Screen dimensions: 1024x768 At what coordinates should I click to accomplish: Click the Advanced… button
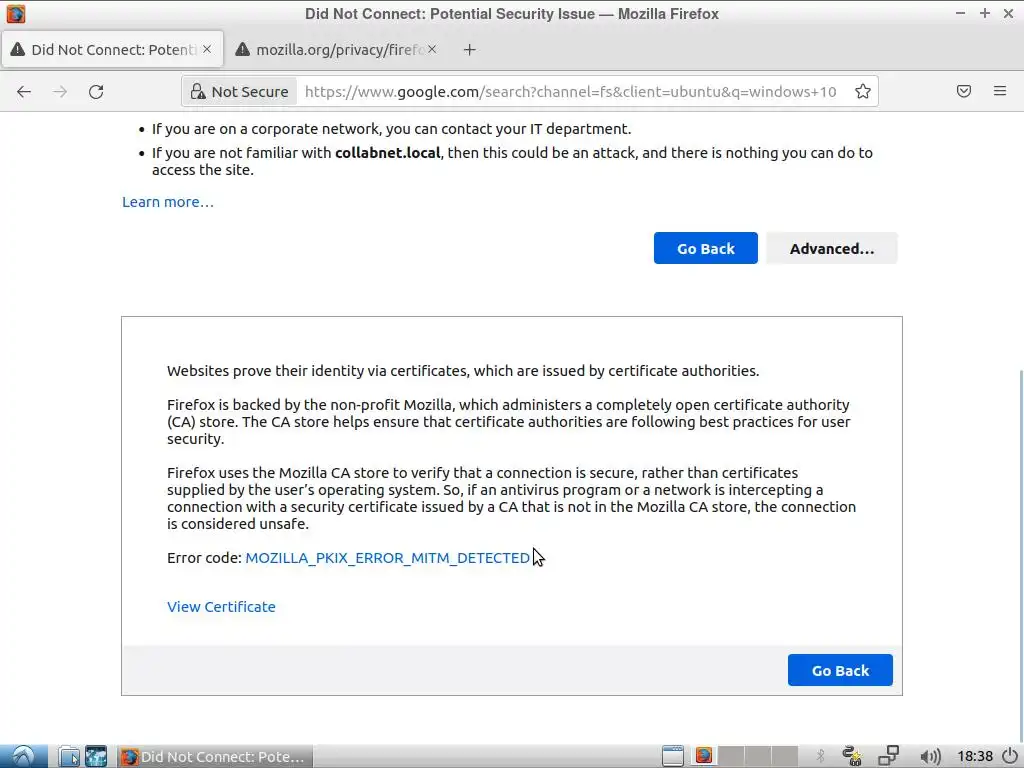(x=831, y=248)
